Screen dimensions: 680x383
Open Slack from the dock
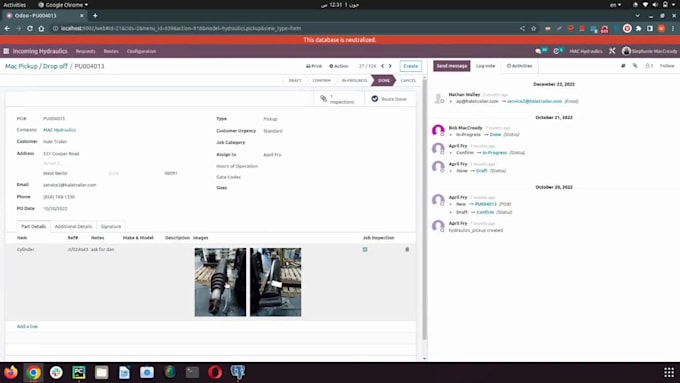(56, 372)
